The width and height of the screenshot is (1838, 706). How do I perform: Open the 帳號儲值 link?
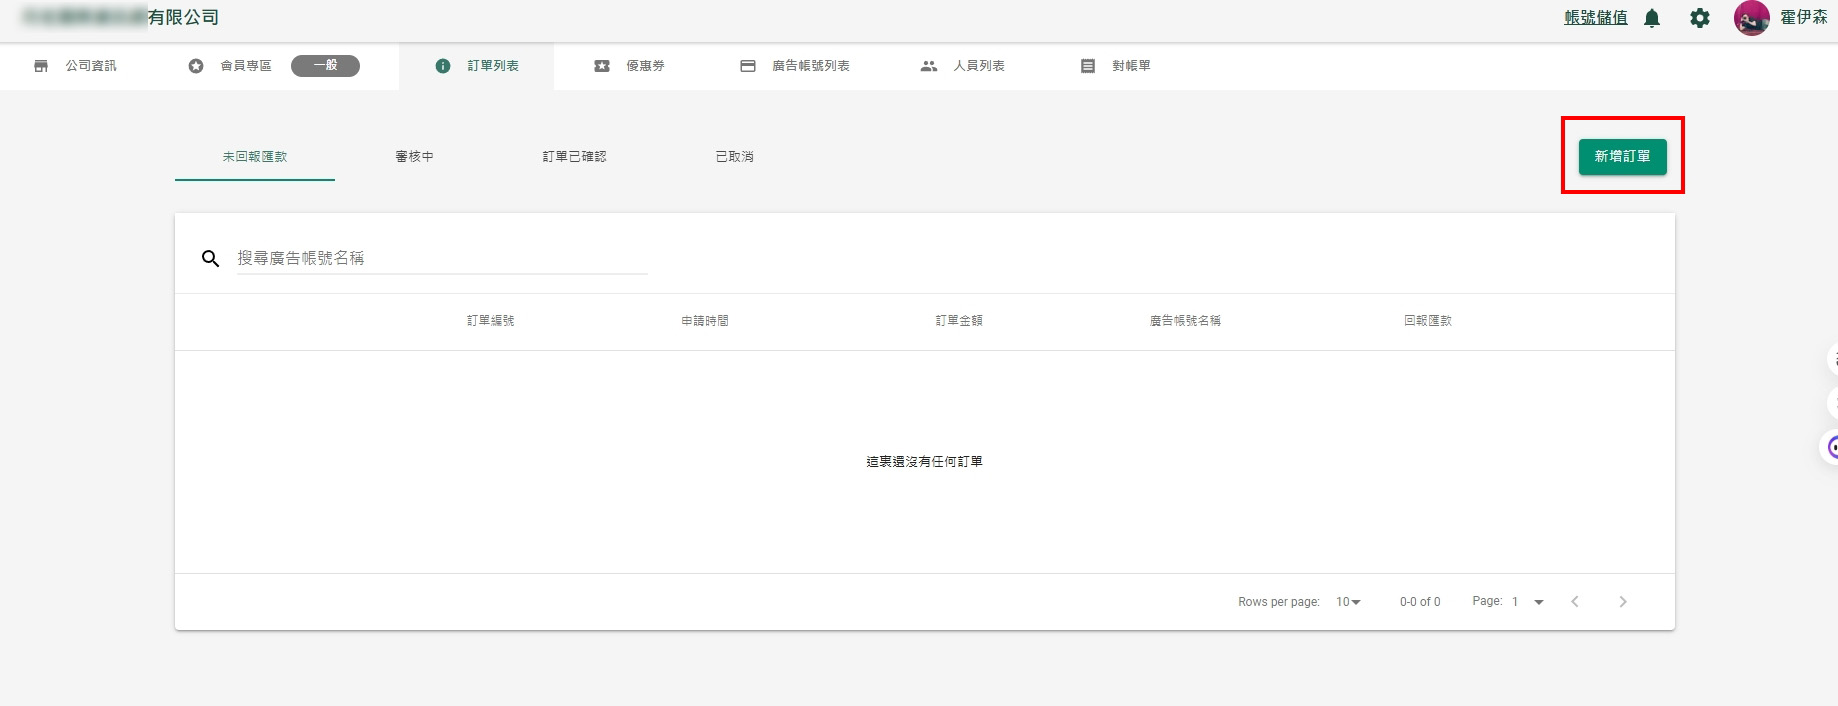click(x=1595, y=18)
